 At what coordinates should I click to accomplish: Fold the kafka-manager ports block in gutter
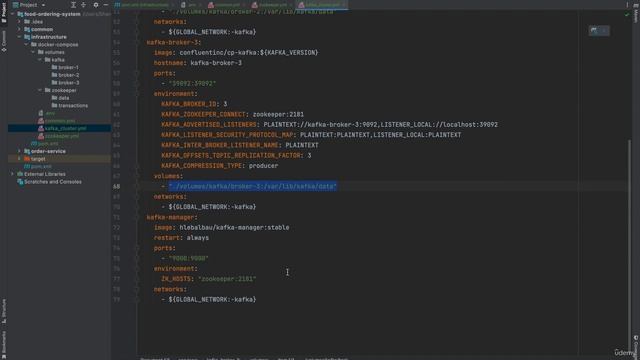coord(138,248)
